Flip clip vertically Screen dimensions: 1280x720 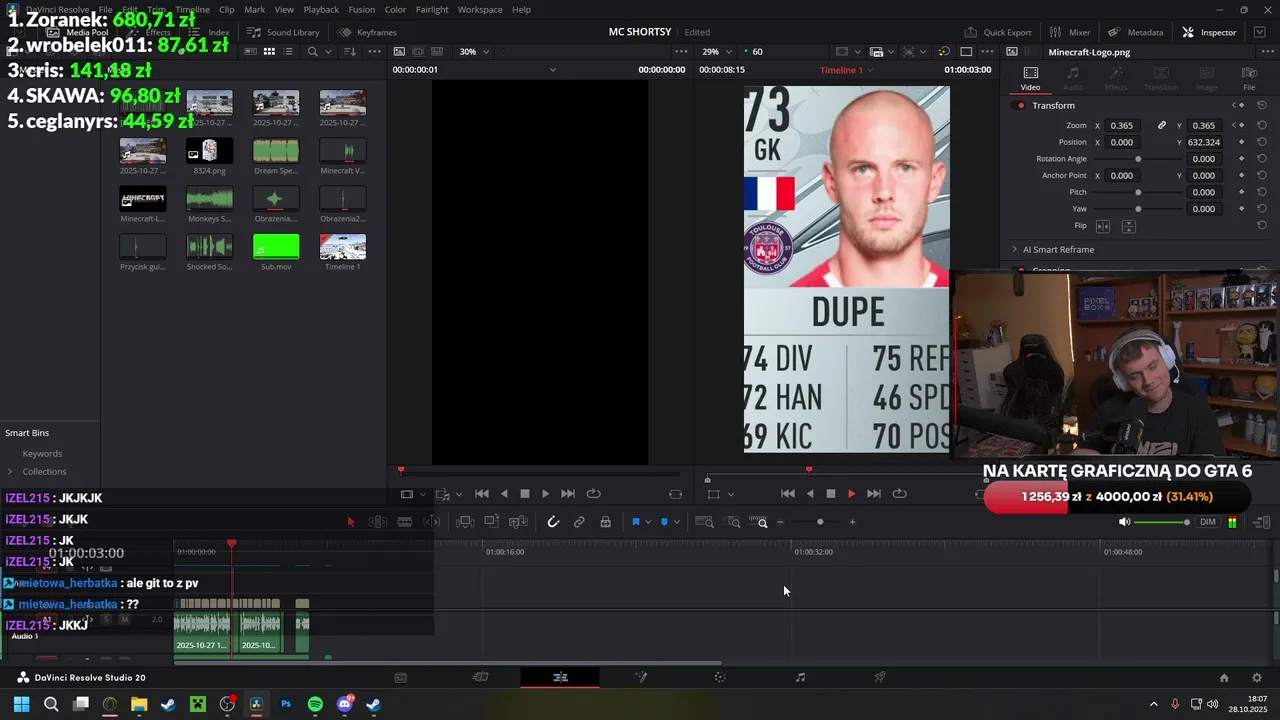pos(1129,226)
